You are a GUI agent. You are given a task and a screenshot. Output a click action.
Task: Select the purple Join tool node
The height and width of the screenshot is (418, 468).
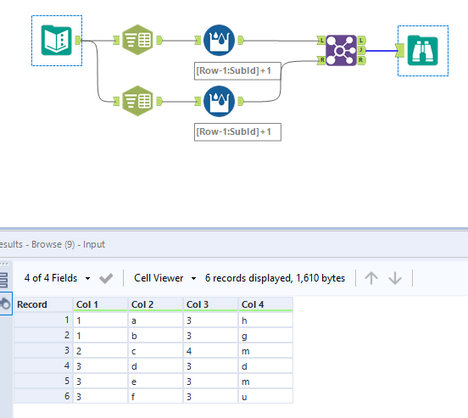(341, 51)
